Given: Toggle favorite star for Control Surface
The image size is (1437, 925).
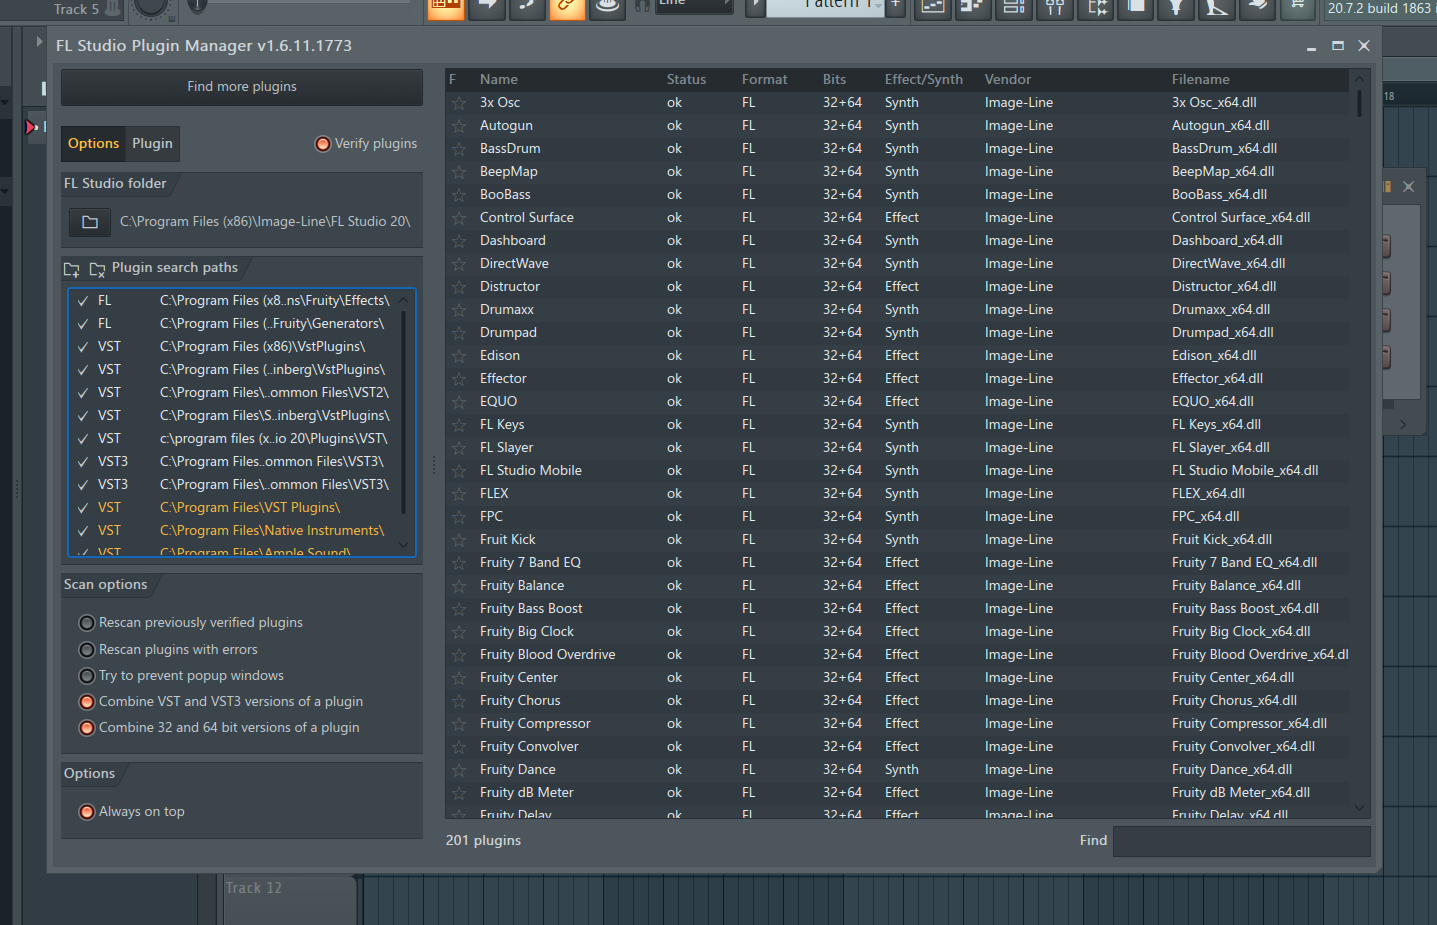Looking at the screenshot, I should (459, 218).
